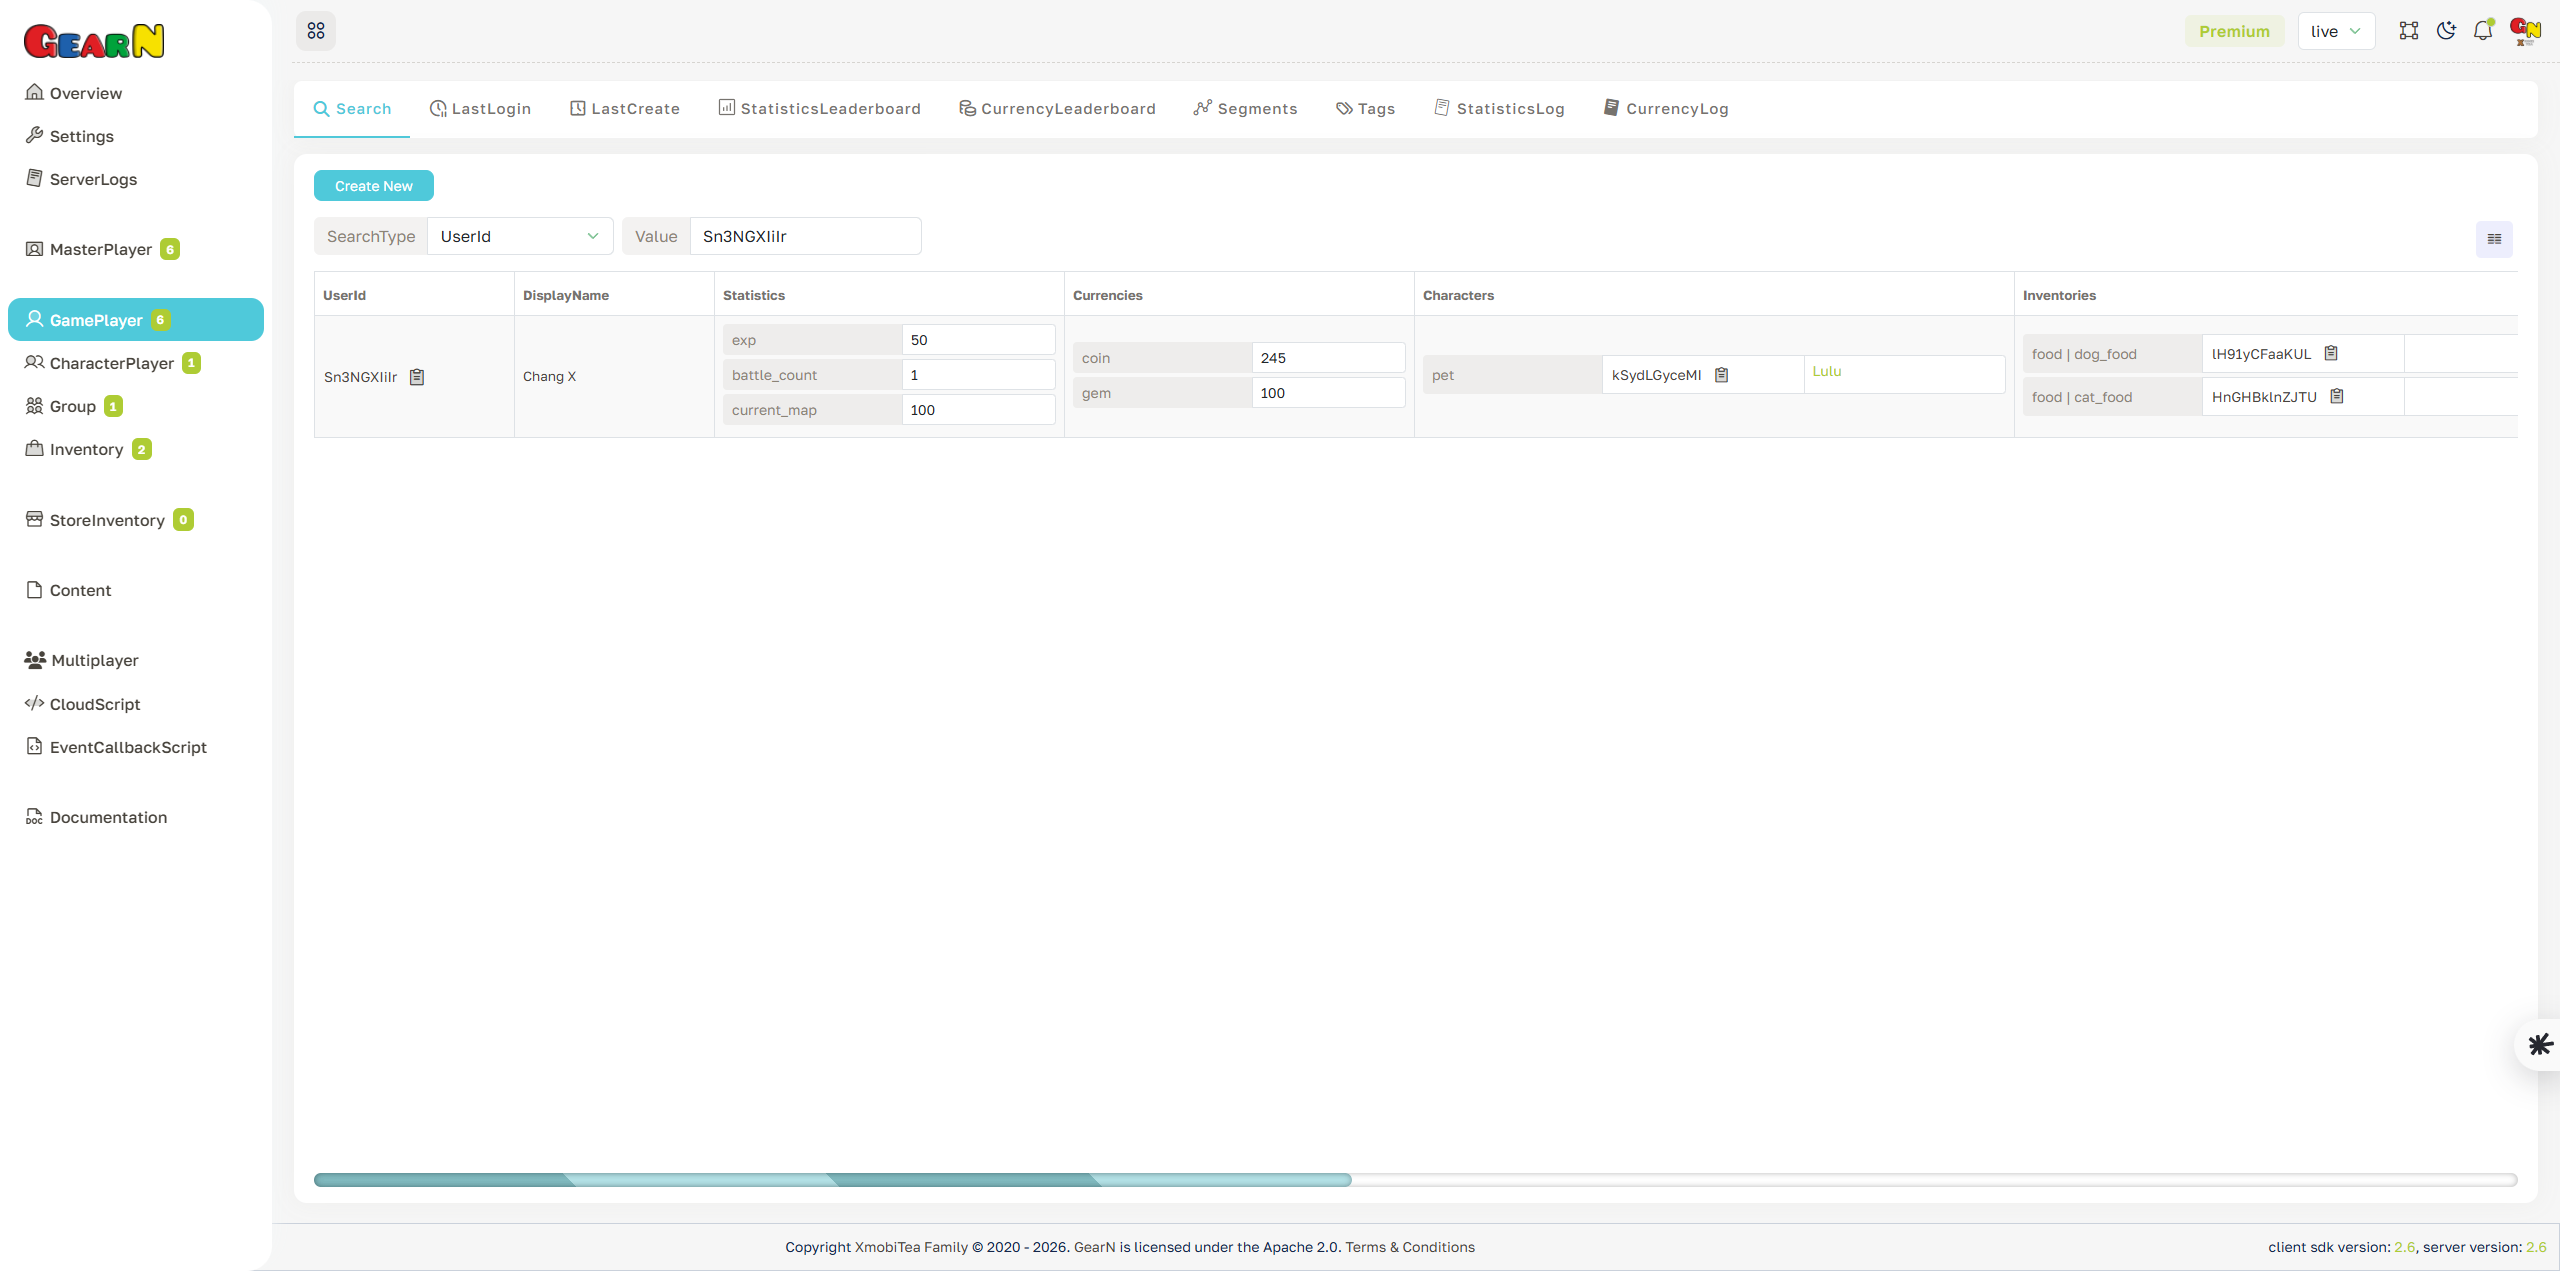Click the asterisk widget in bottom right corner
This screenshot has height=1271, width=2560.
tap(2539, 1044)
